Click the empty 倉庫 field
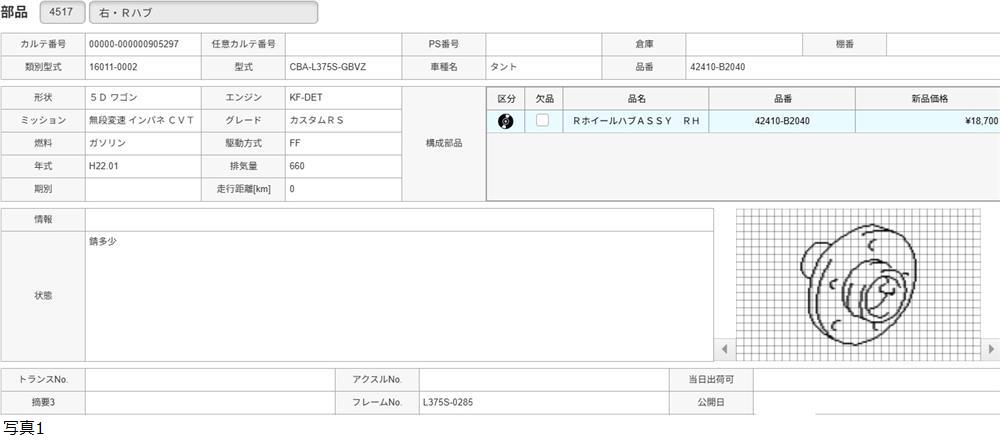 (x=744, y=45)
